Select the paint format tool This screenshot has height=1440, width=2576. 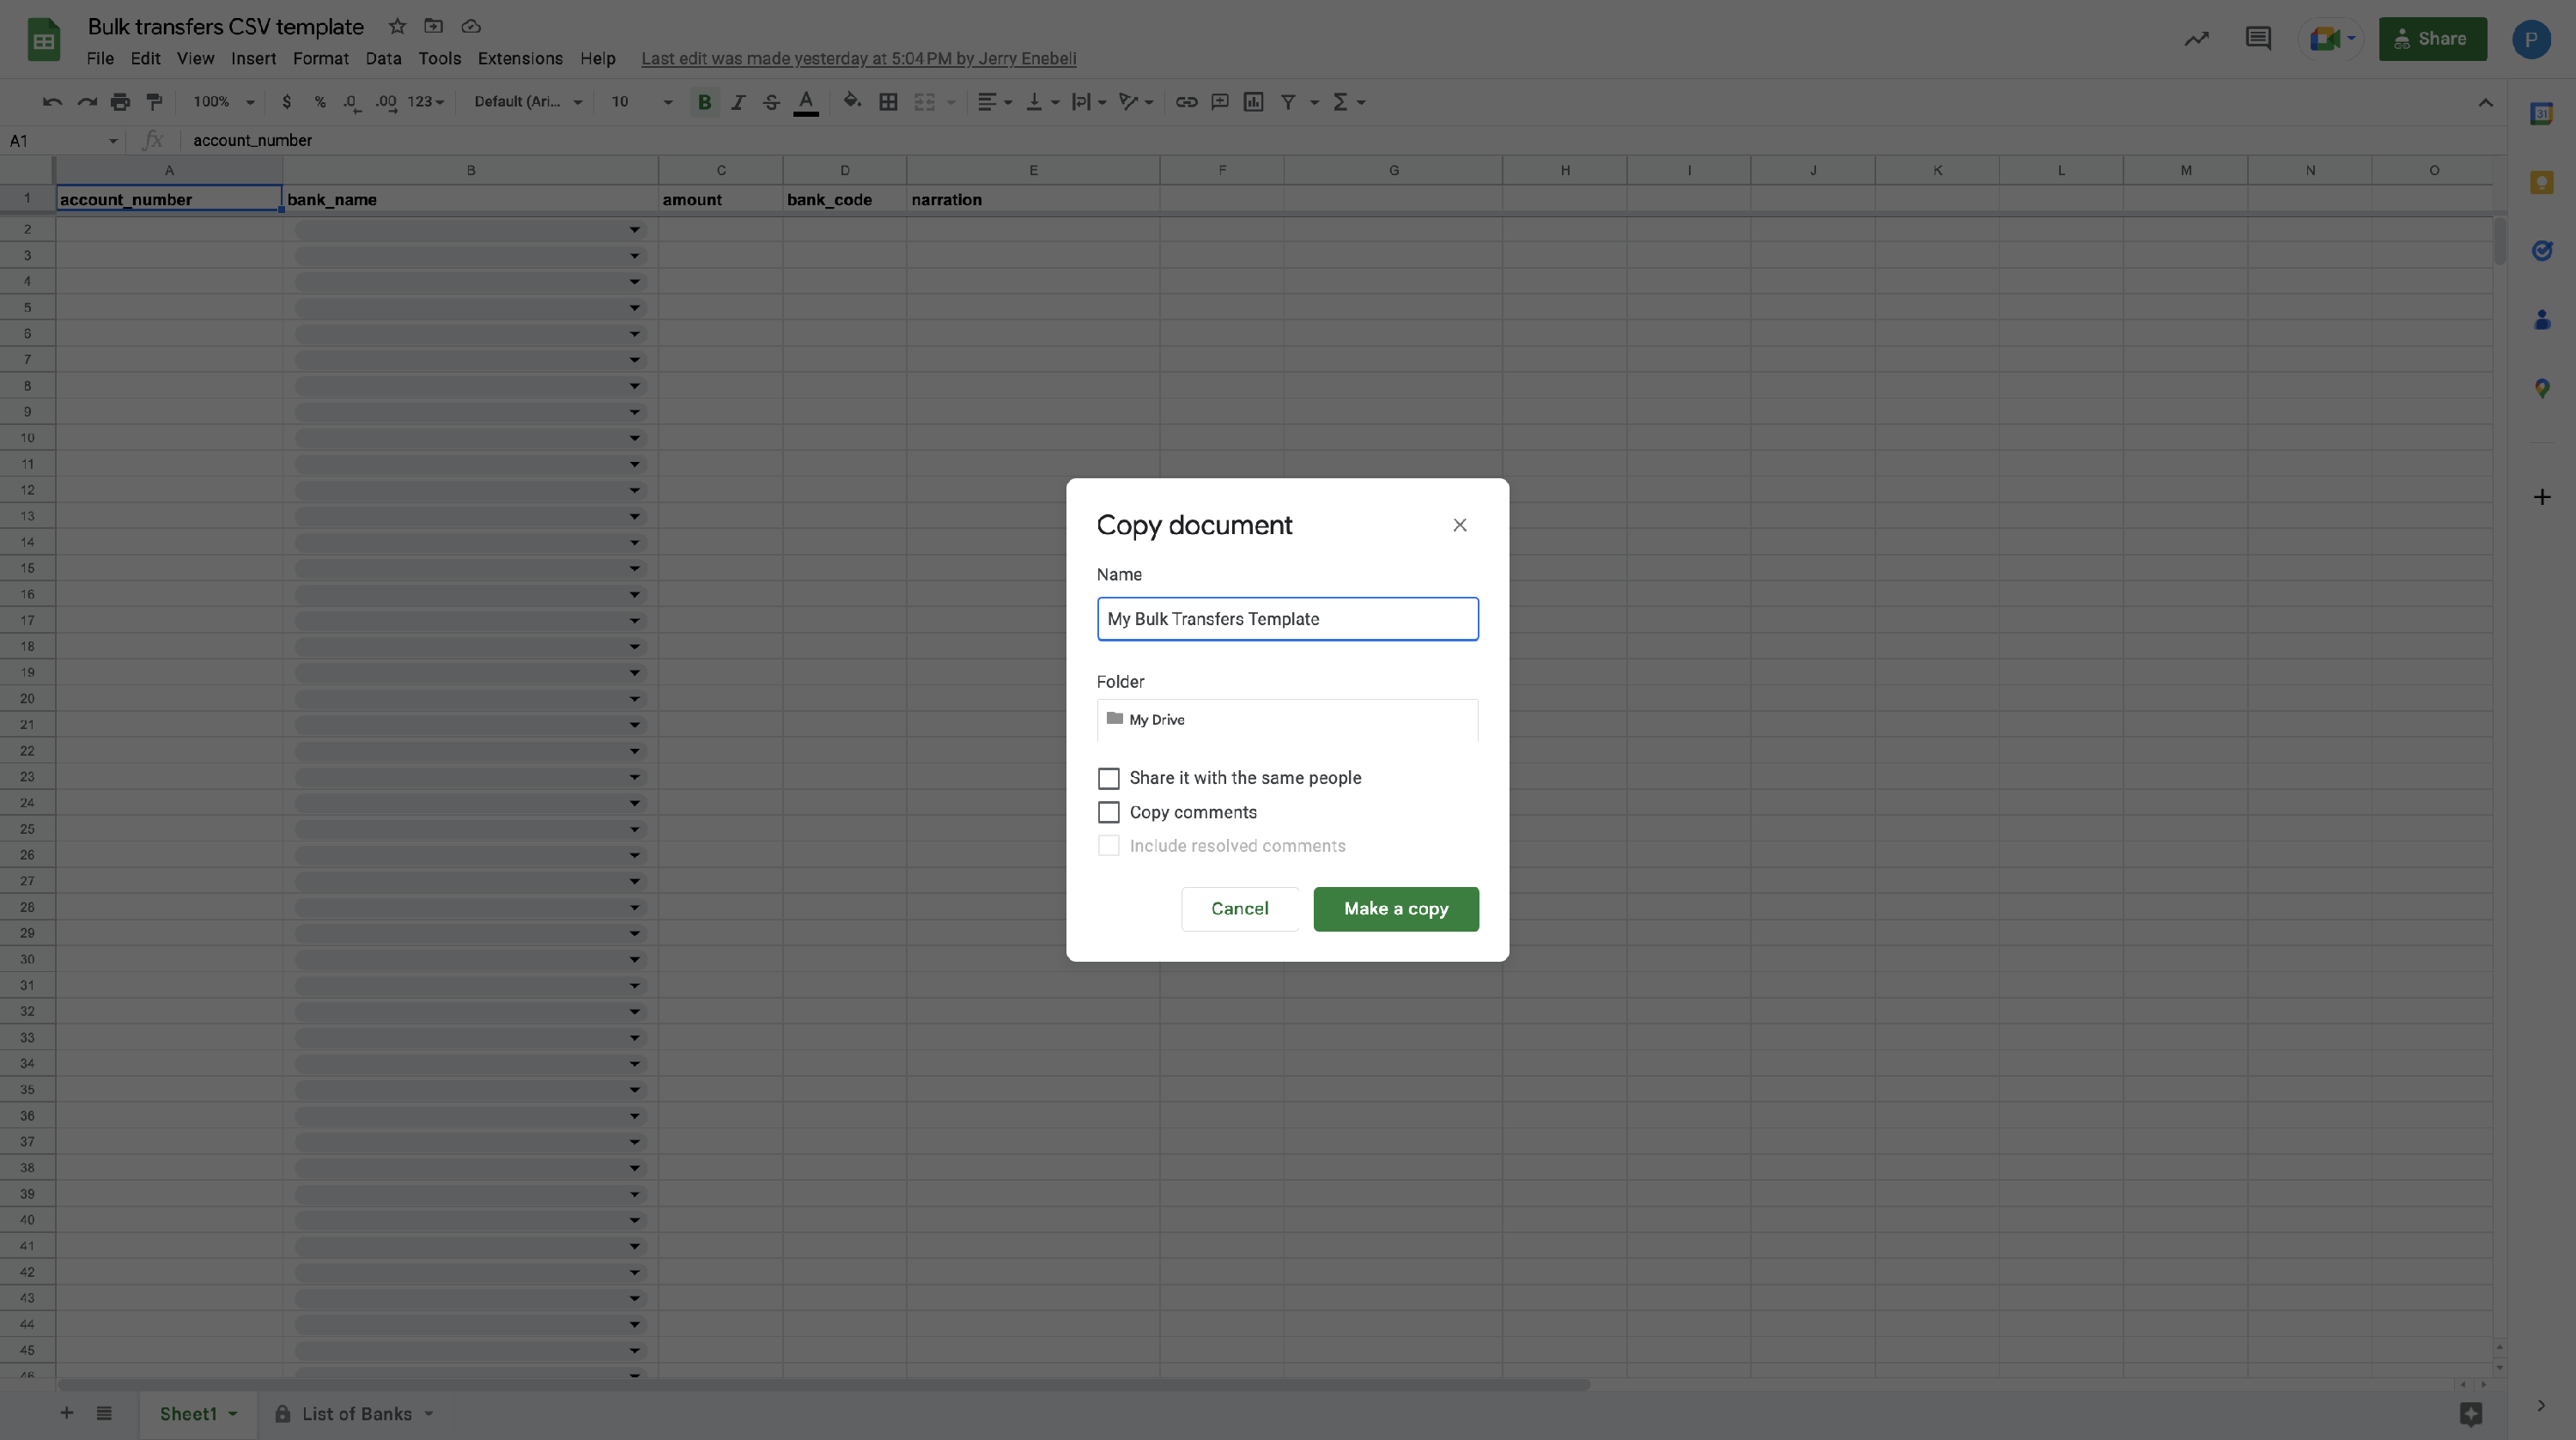154,102
